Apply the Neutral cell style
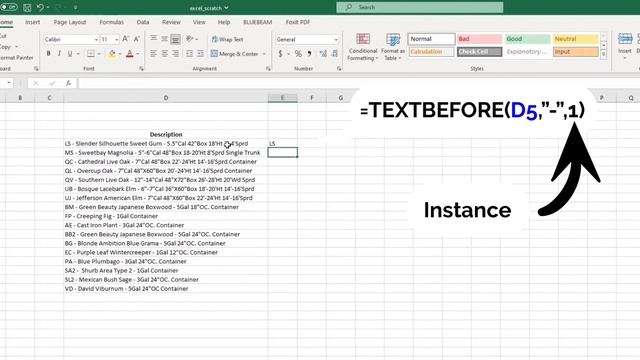 point(576,39)
